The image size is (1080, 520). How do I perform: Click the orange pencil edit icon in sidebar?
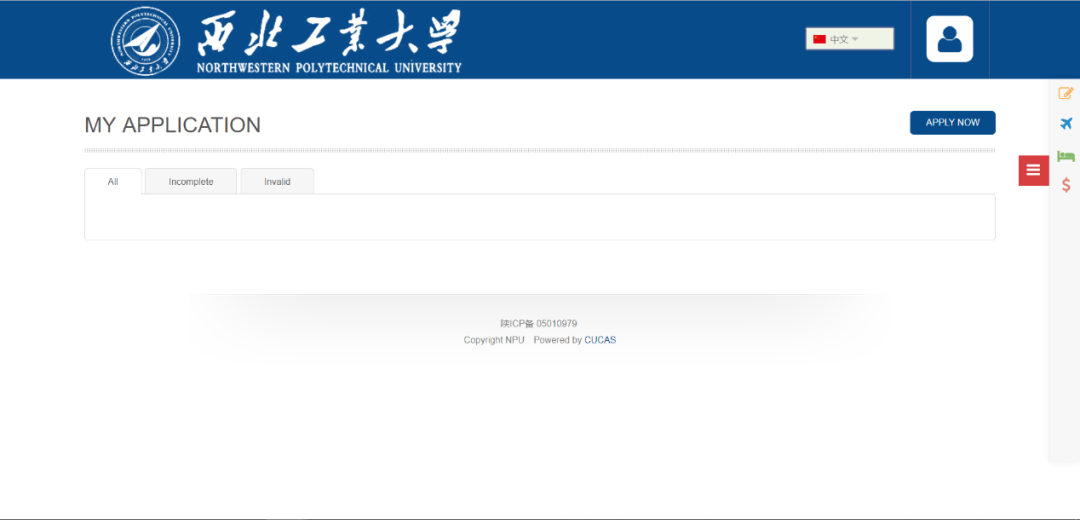(x=1066, y=93)
